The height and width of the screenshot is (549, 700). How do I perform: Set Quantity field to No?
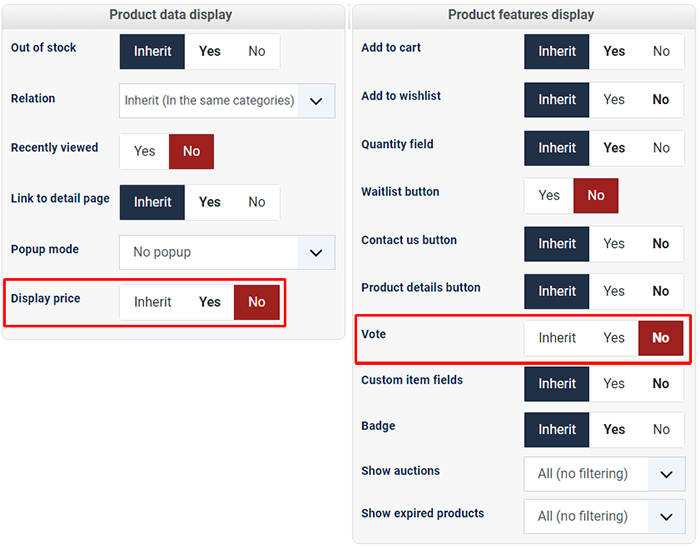[x=661, y=148]
